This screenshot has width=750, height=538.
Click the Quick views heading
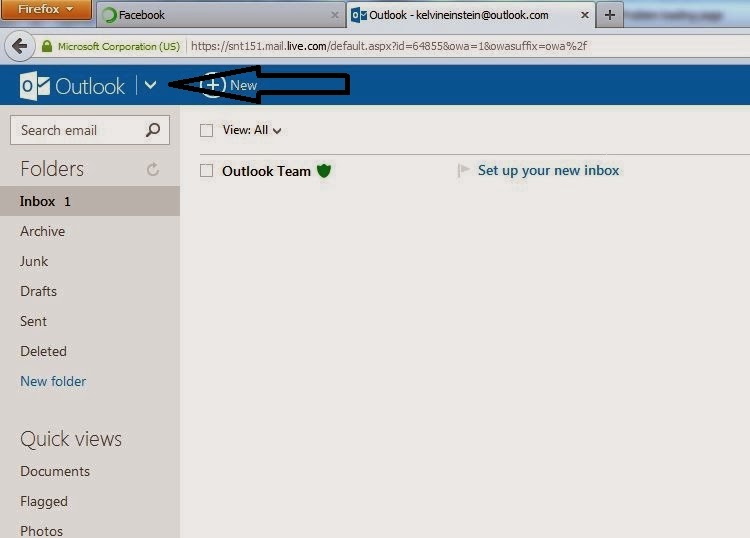point(71,439)
